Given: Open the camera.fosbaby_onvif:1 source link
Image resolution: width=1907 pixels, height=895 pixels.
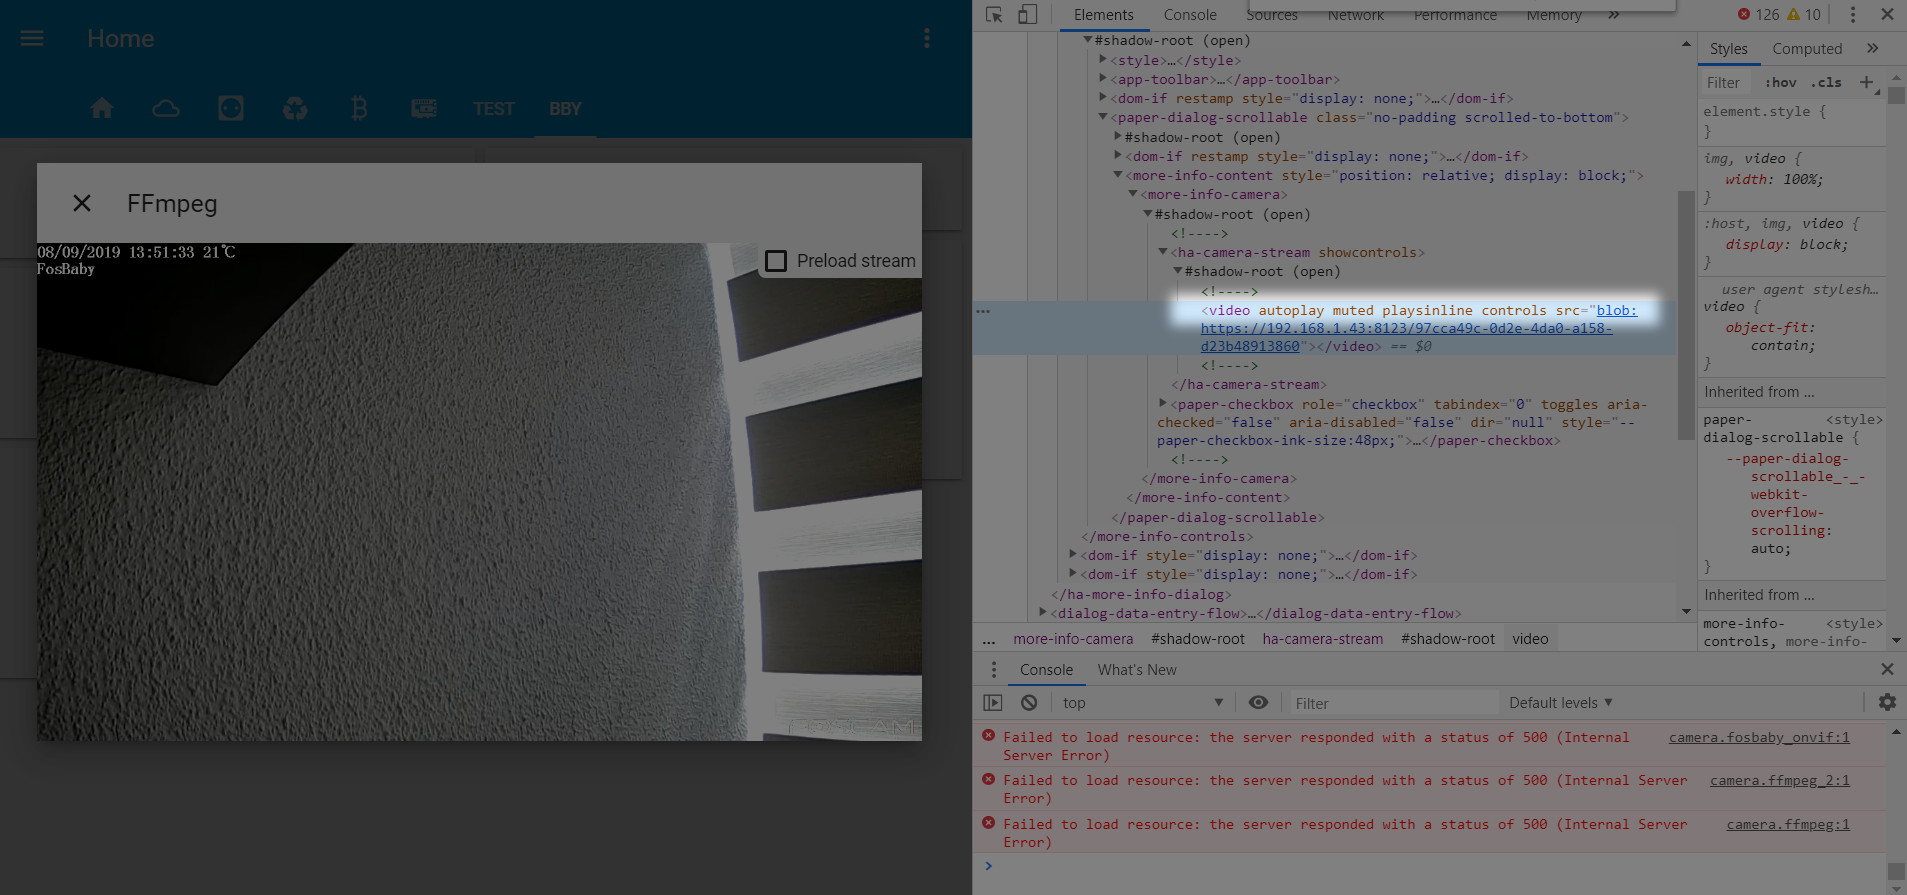Looking at the screenshot, I should coord(1759,737).
